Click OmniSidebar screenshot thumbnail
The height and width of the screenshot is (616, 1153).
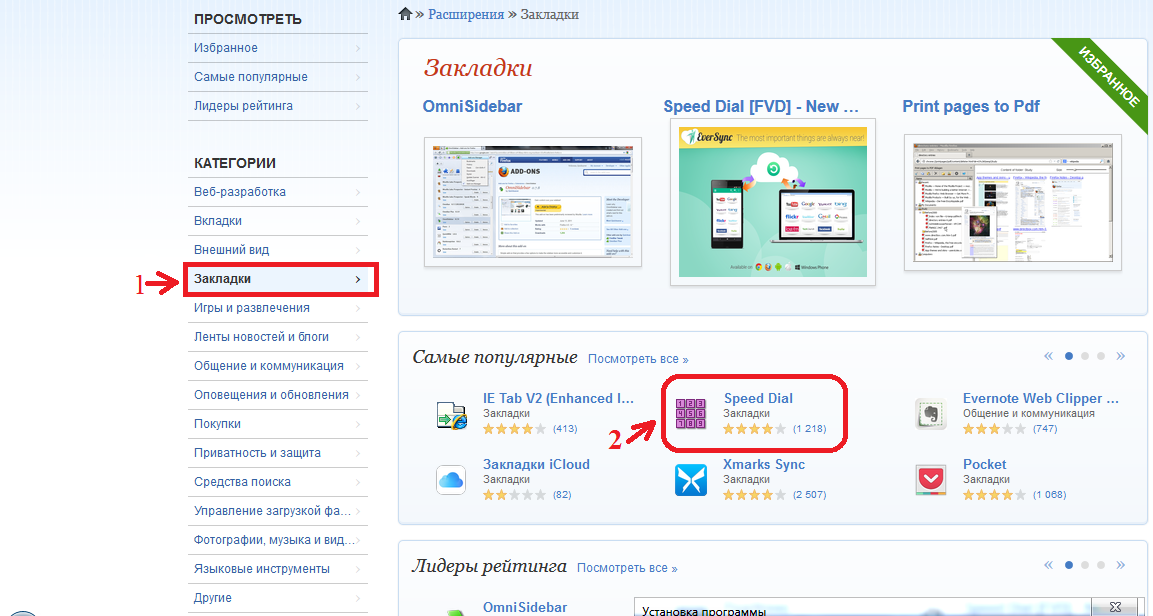[533, 202]
